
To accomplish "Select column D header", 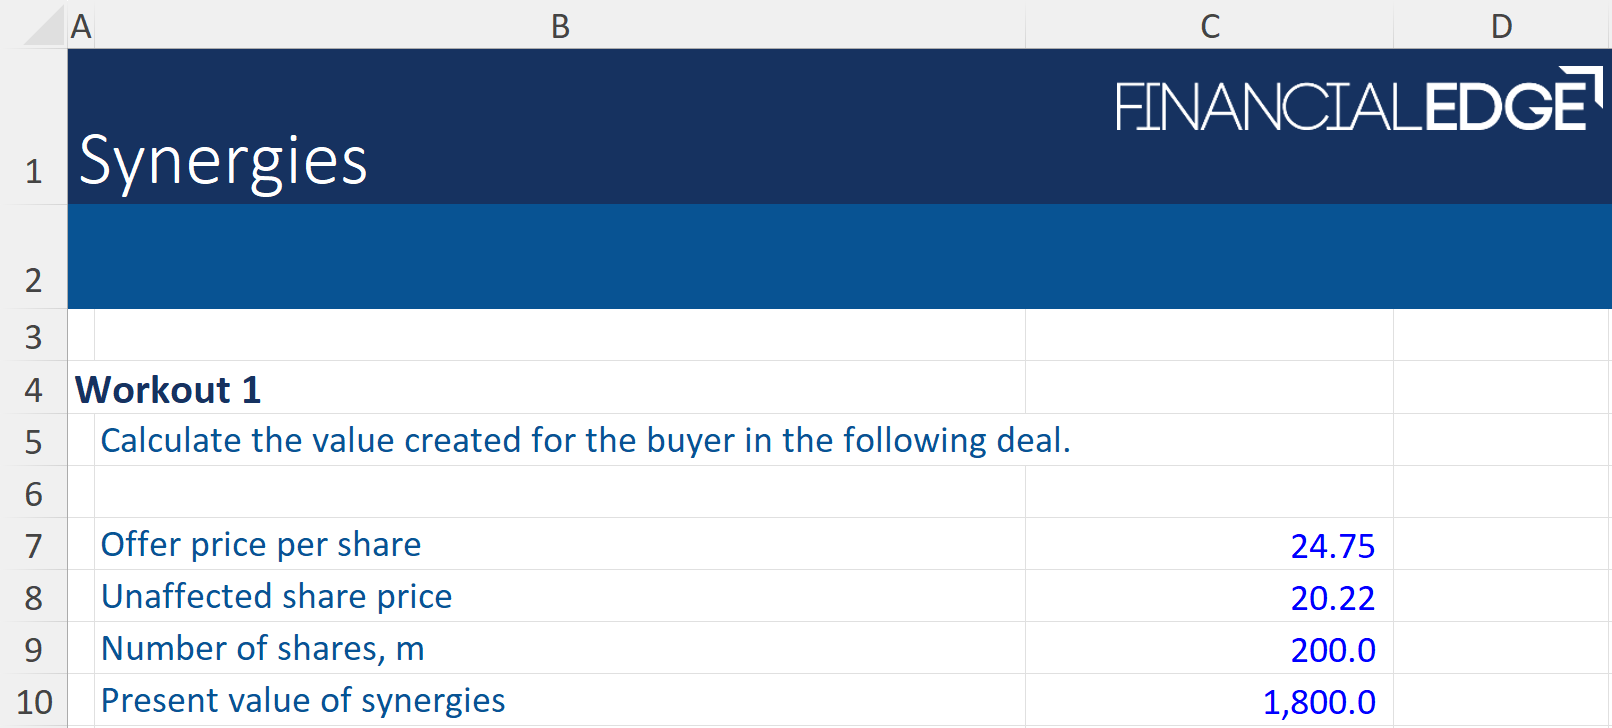I will [x=1501, y=26].
